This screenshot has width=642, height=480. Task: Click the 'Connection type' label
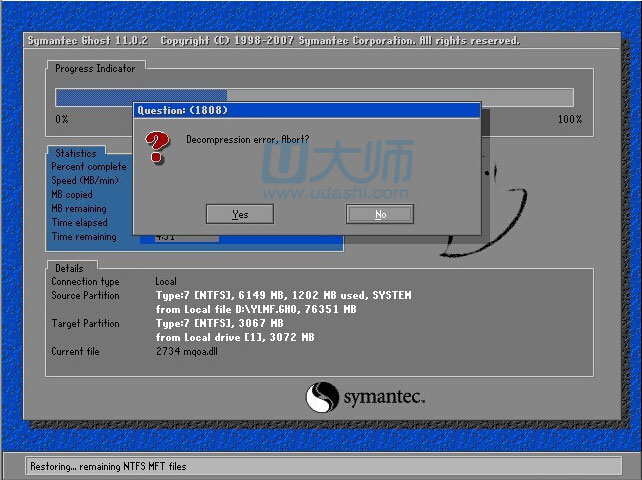85,281
